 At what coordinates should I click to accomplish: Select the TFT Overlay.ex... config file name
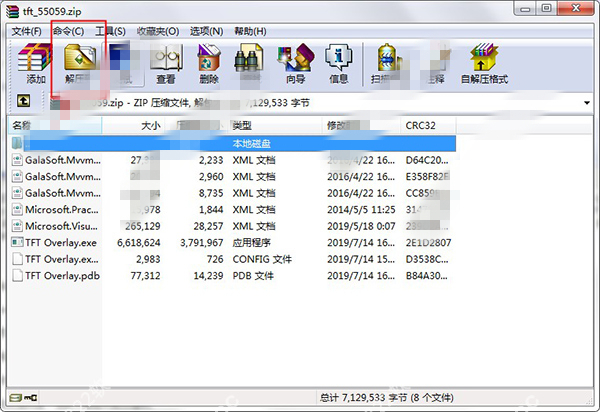click(x=62, y=259)
